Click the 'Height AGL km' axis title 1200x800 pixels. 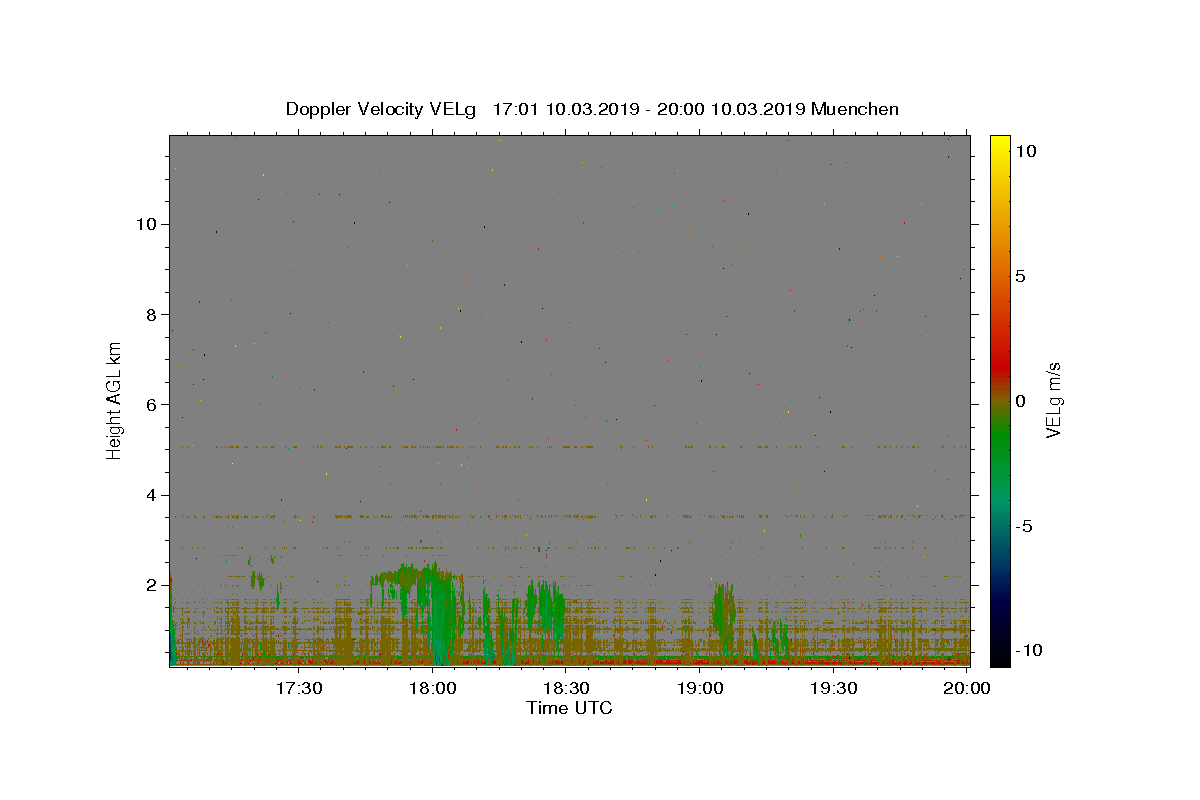(x=115, y=400)
